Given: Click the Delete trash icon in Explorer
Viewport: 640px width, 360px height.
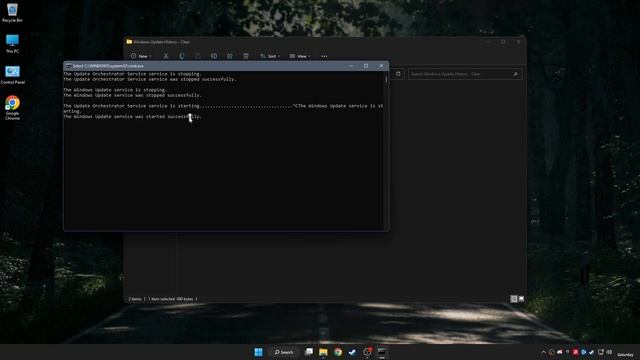Looking at the screenshot, I should pos(246,56).
